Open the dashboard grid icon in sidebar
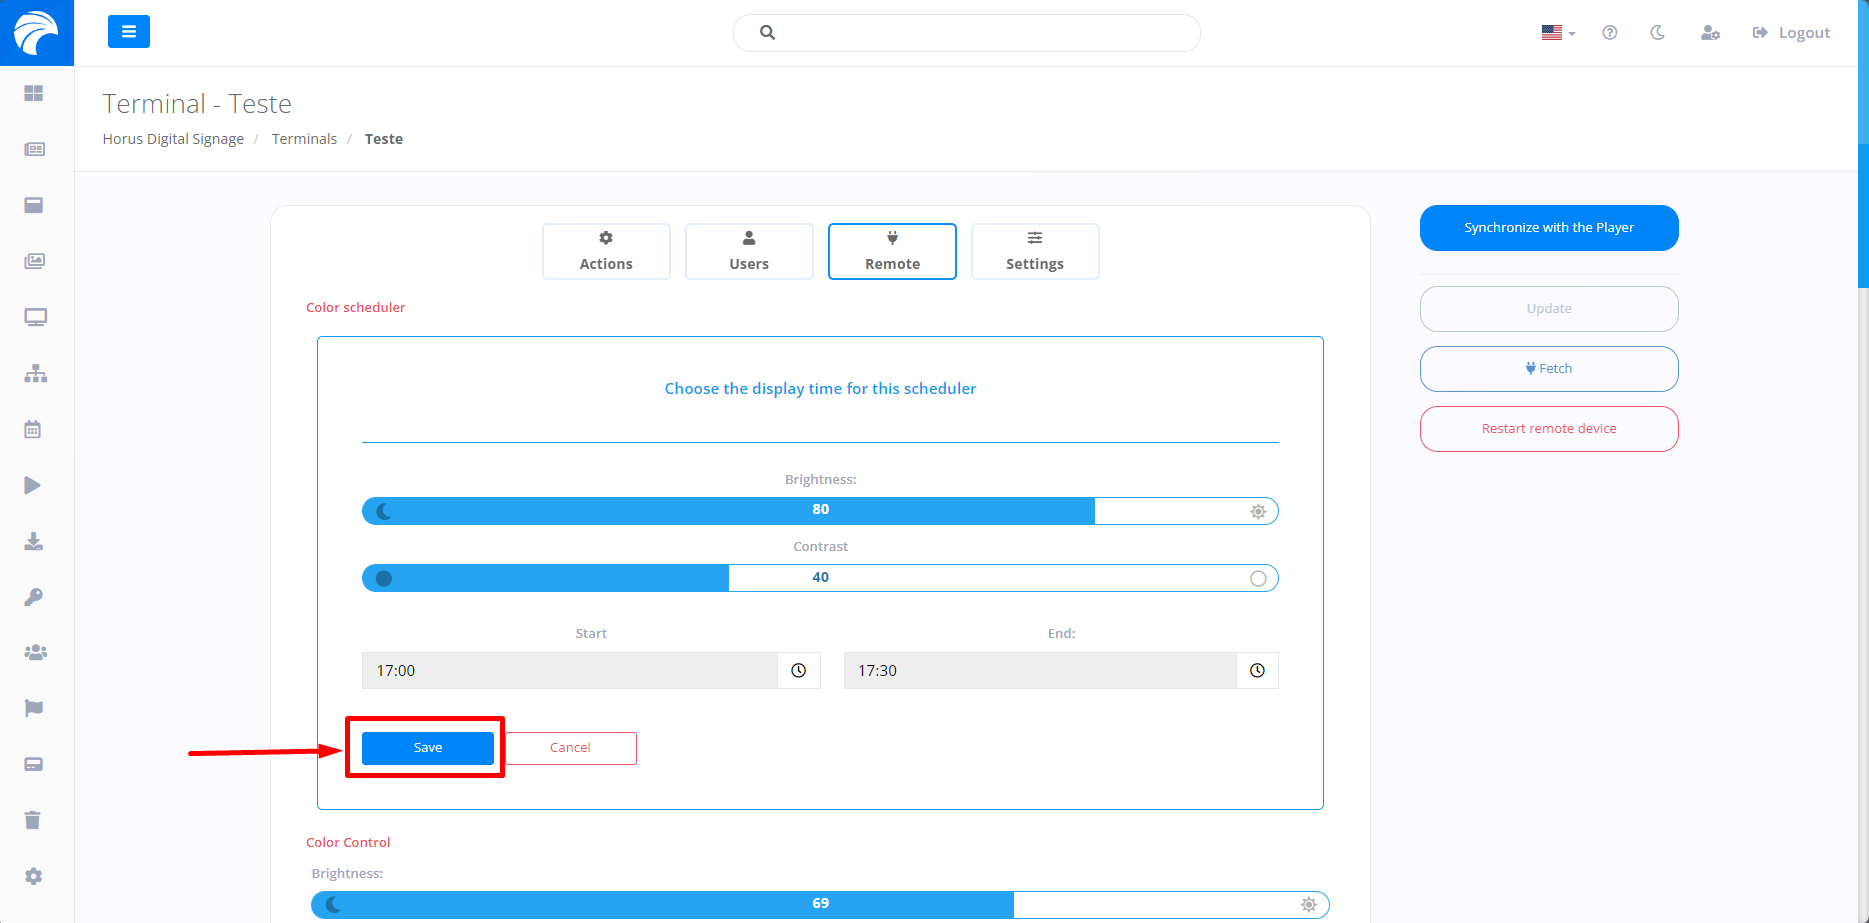 [34, 93]
